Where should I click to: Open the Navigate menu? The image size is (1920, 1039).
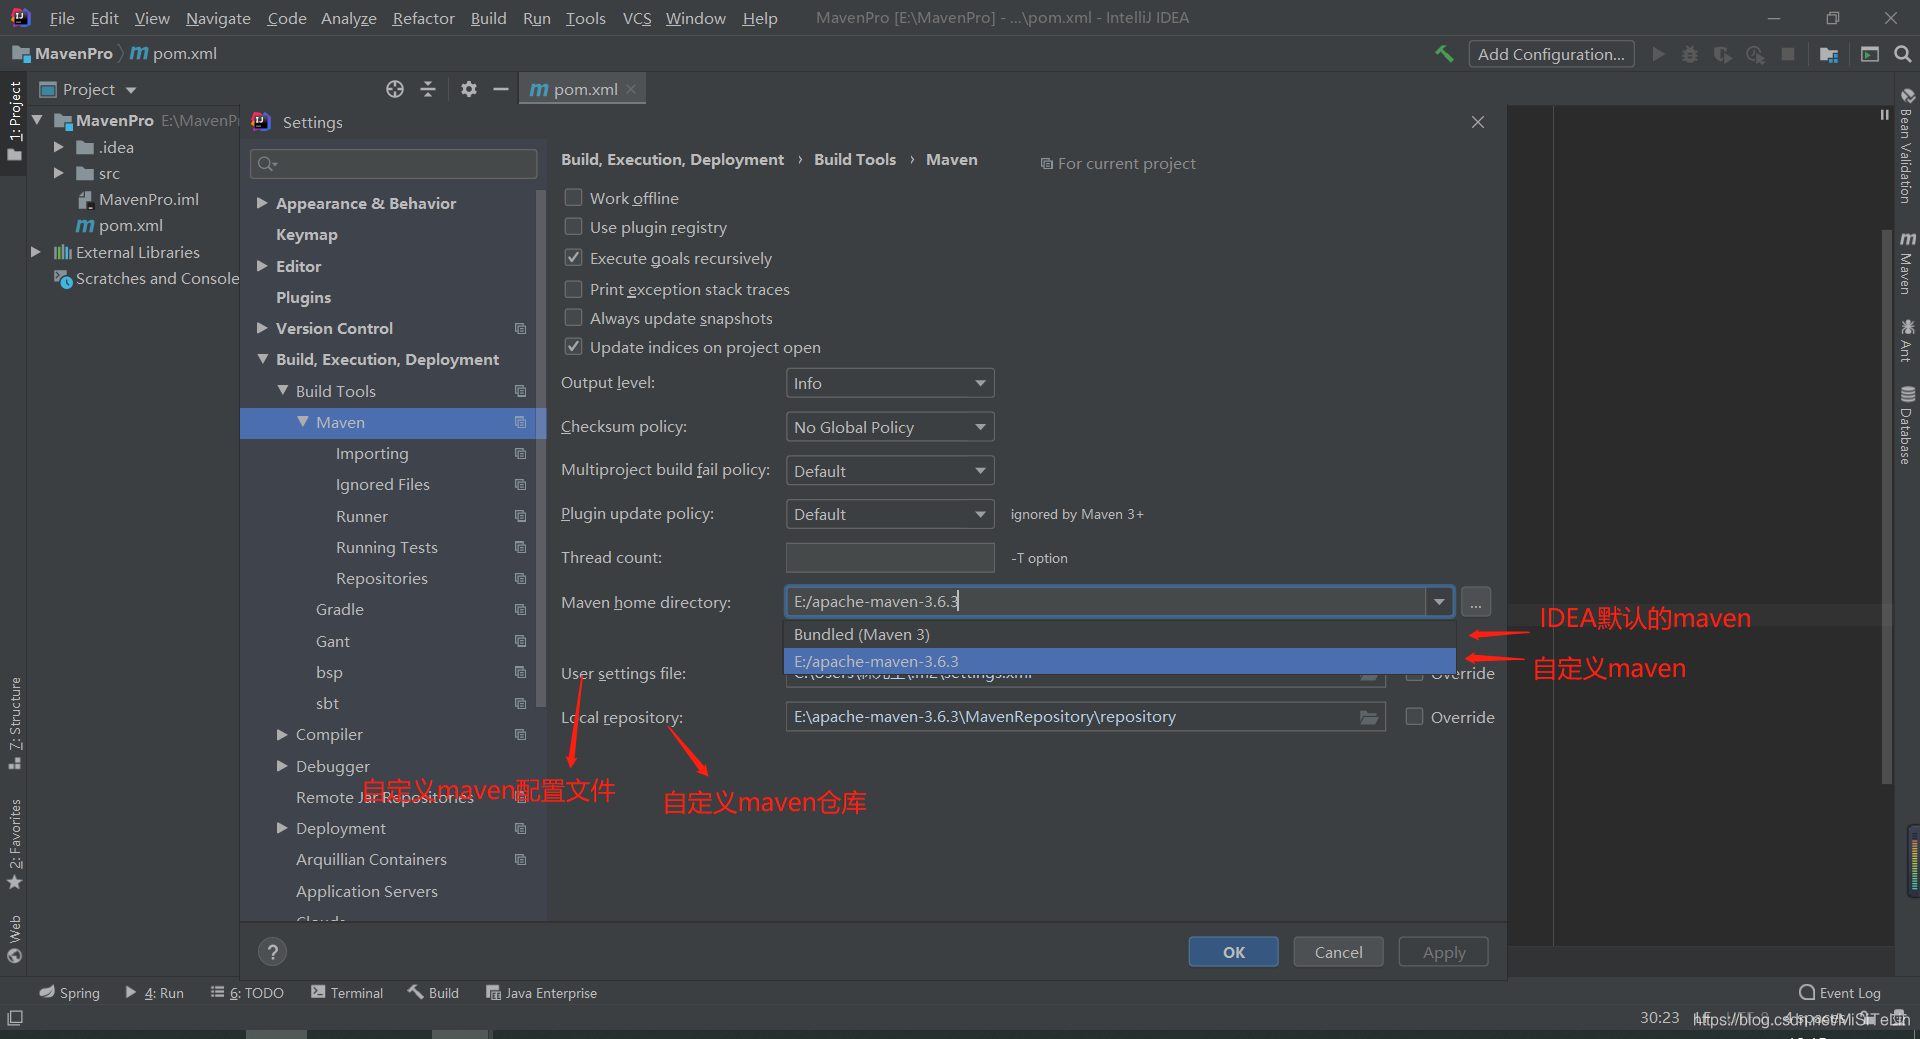(x=218, y=18)
